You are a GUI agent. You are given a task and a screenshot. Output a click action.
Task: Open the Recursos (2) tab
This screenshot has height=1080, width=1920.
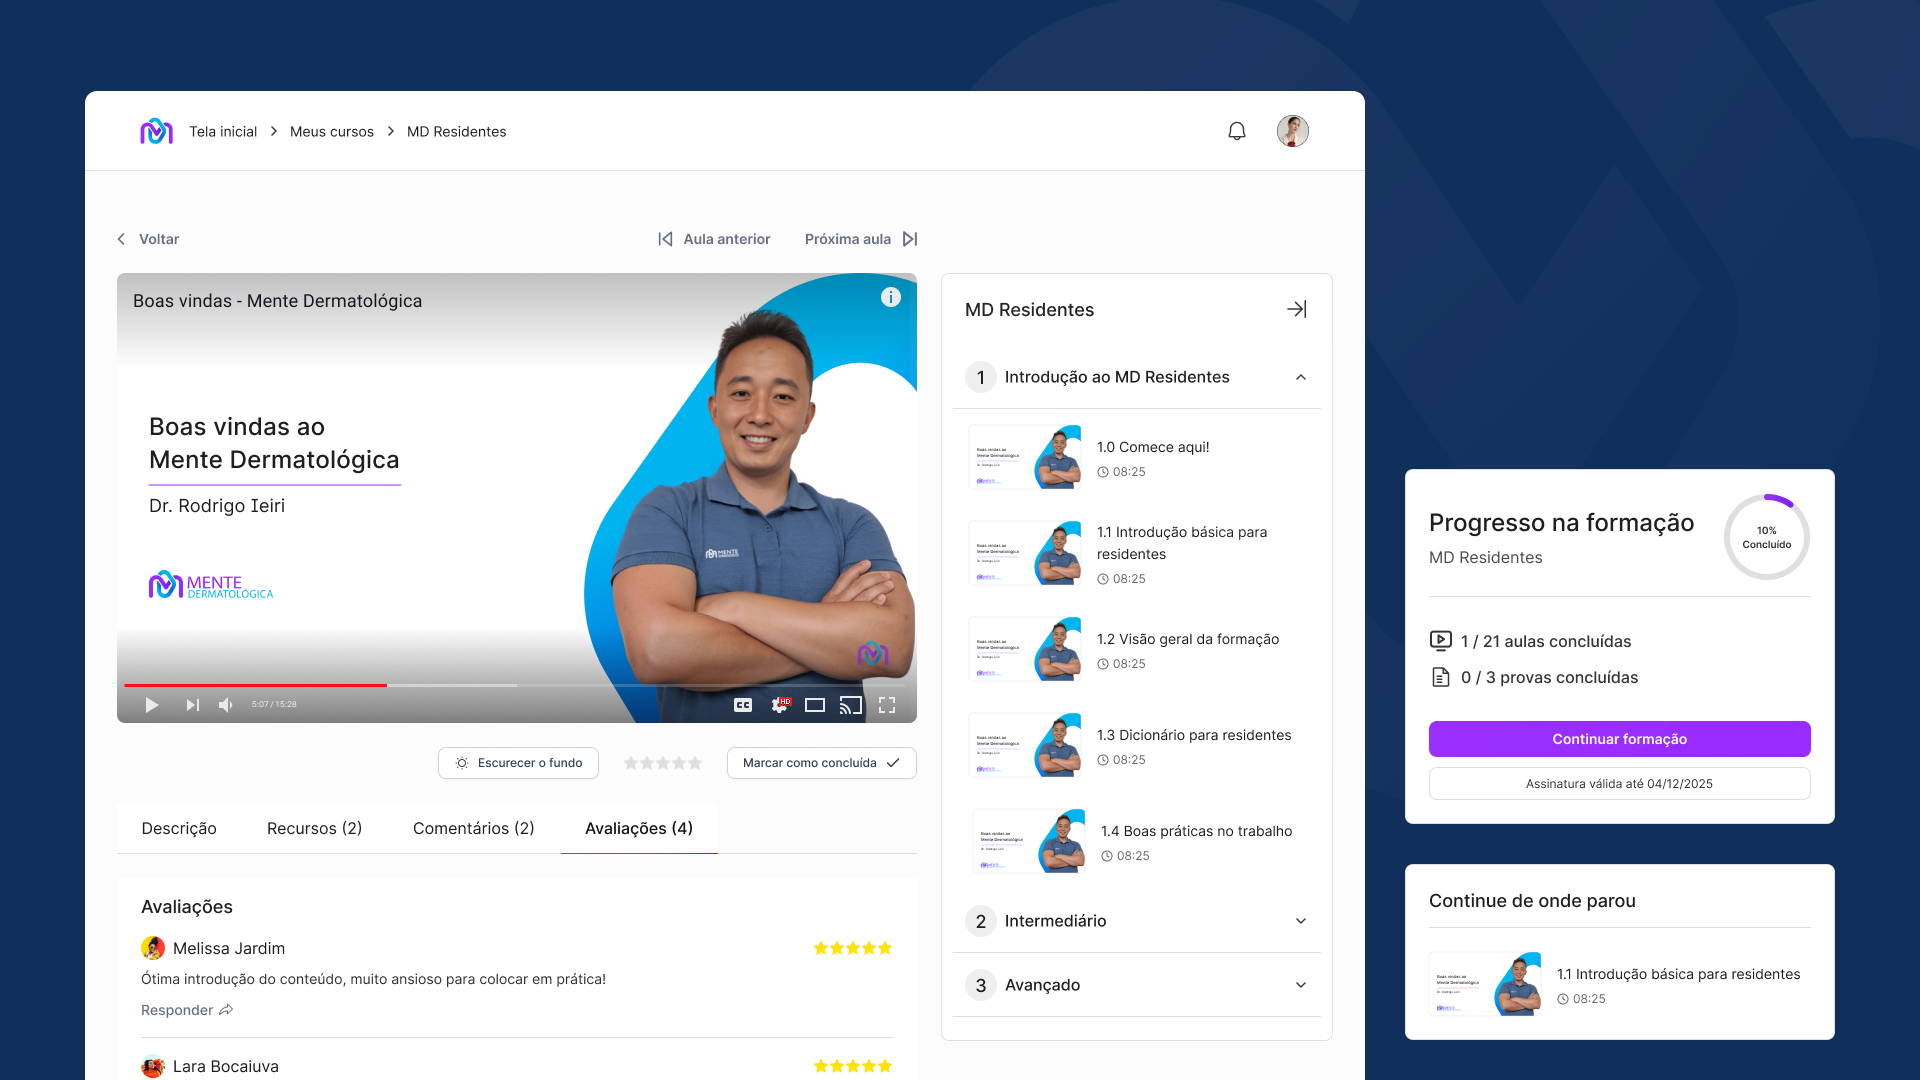(314, 828)
